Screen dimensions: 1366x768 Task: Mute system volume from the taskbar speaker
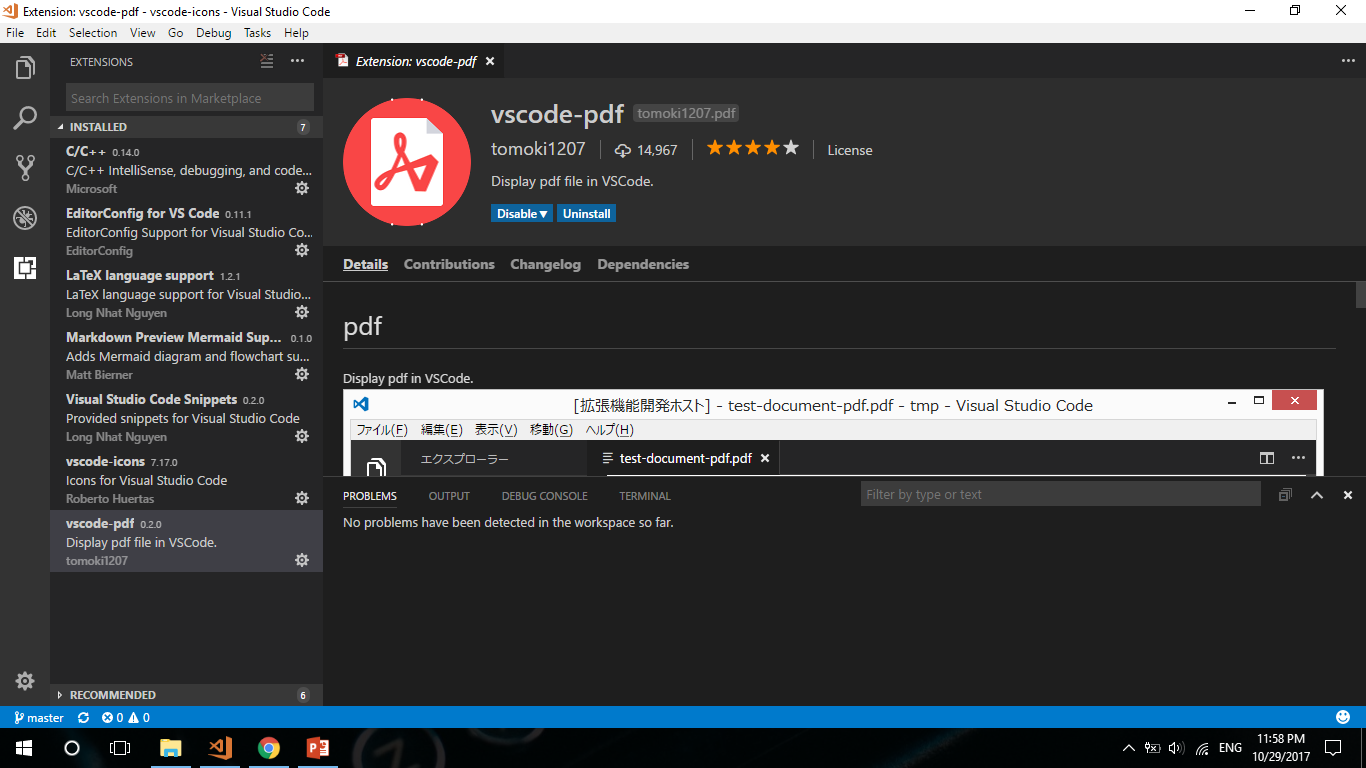click(x=1174, y=747)
